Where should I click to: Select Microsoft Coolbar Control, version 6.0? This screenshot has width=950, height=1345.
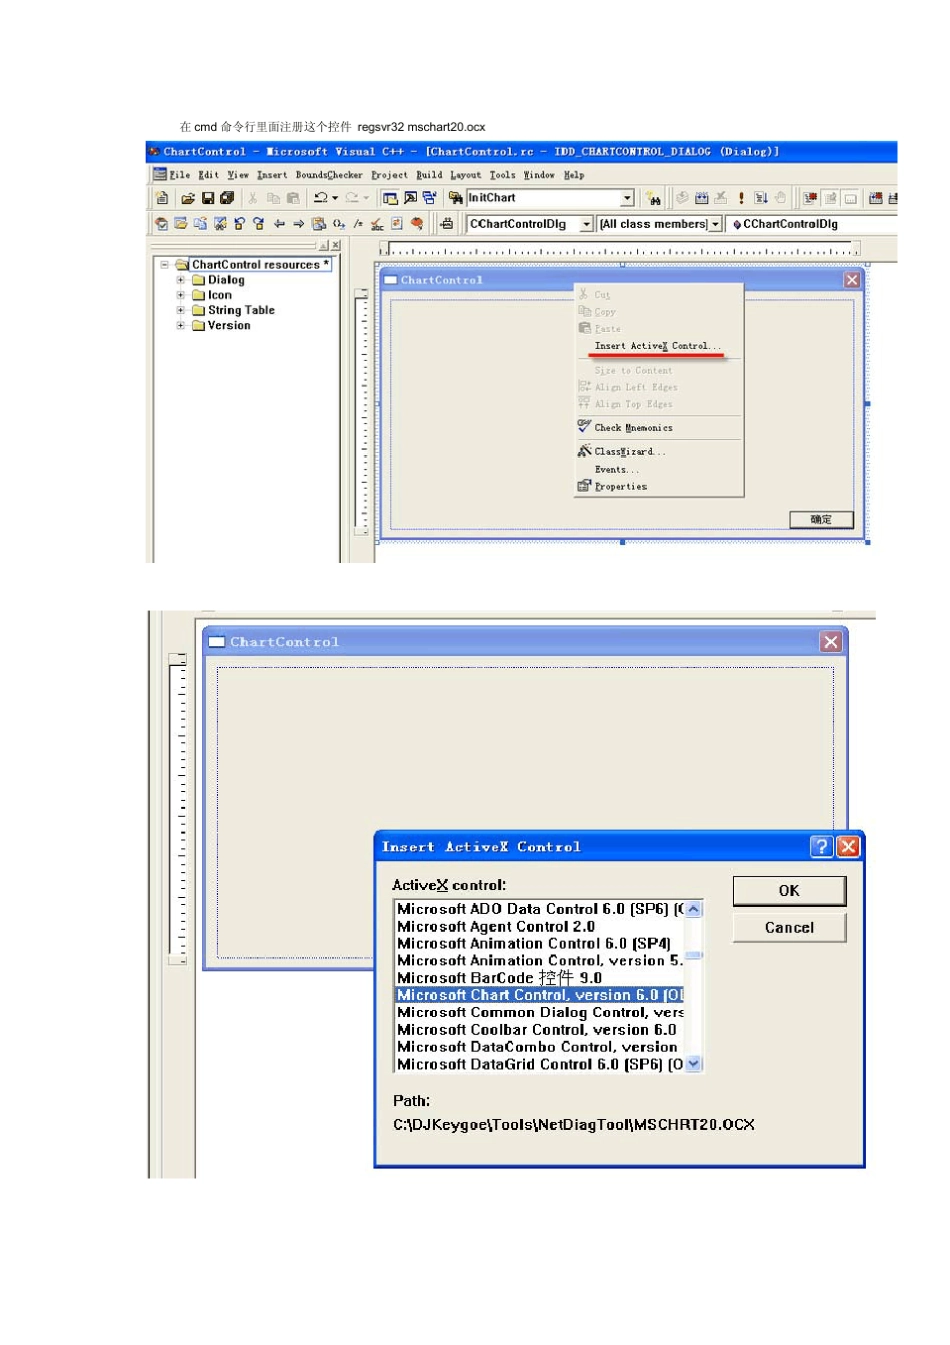(540, 1029)
